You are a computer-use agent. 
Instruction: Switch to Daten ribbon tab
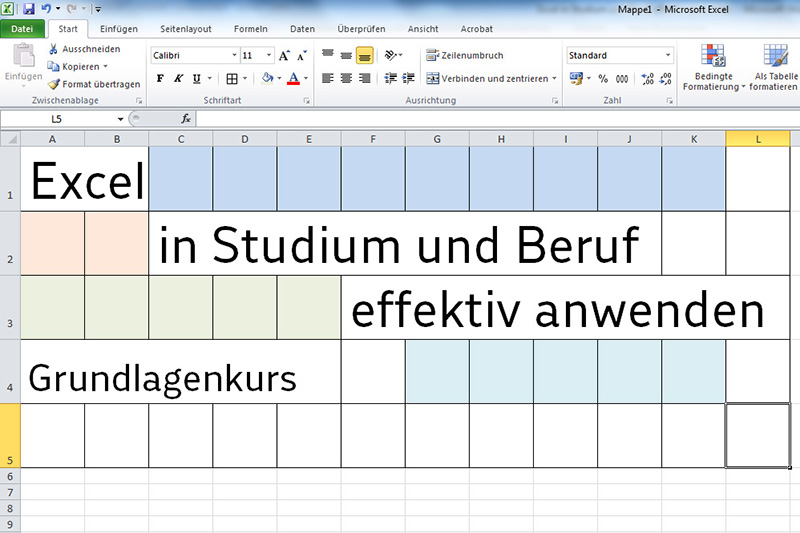pyautogui.click(x=303, y=29)
